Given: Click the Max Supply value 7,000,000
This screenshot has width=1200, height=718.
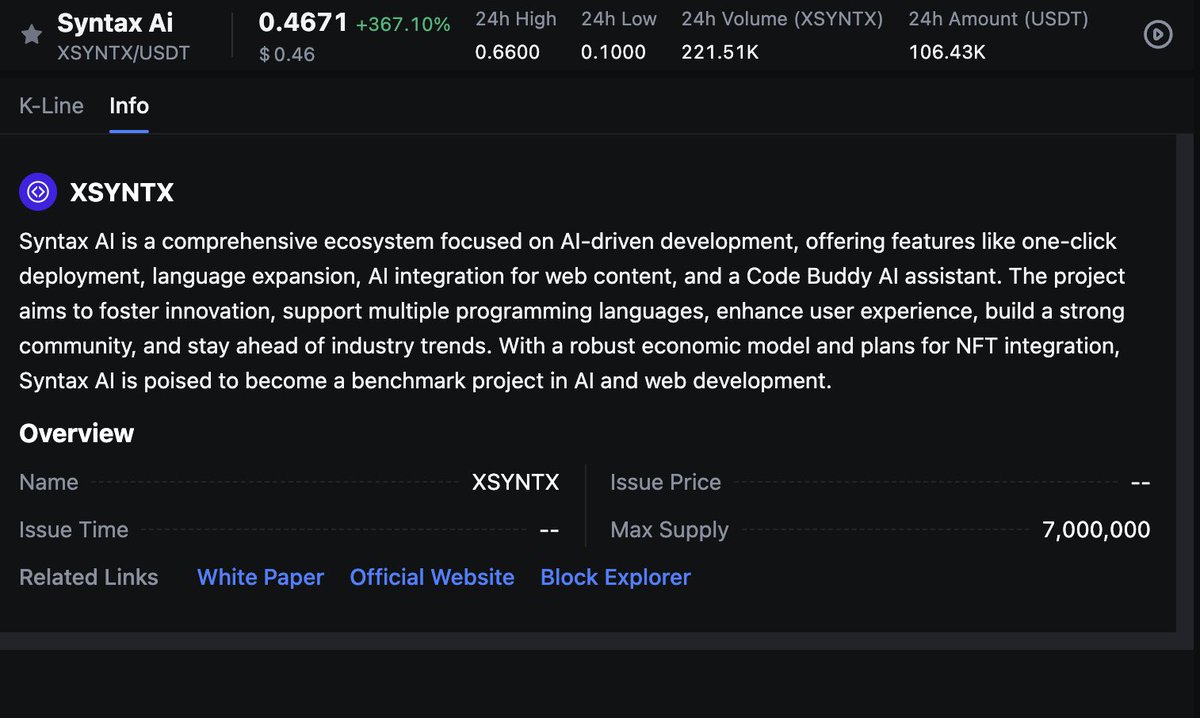Looking at the screenshot, I should click(1096, 529).
